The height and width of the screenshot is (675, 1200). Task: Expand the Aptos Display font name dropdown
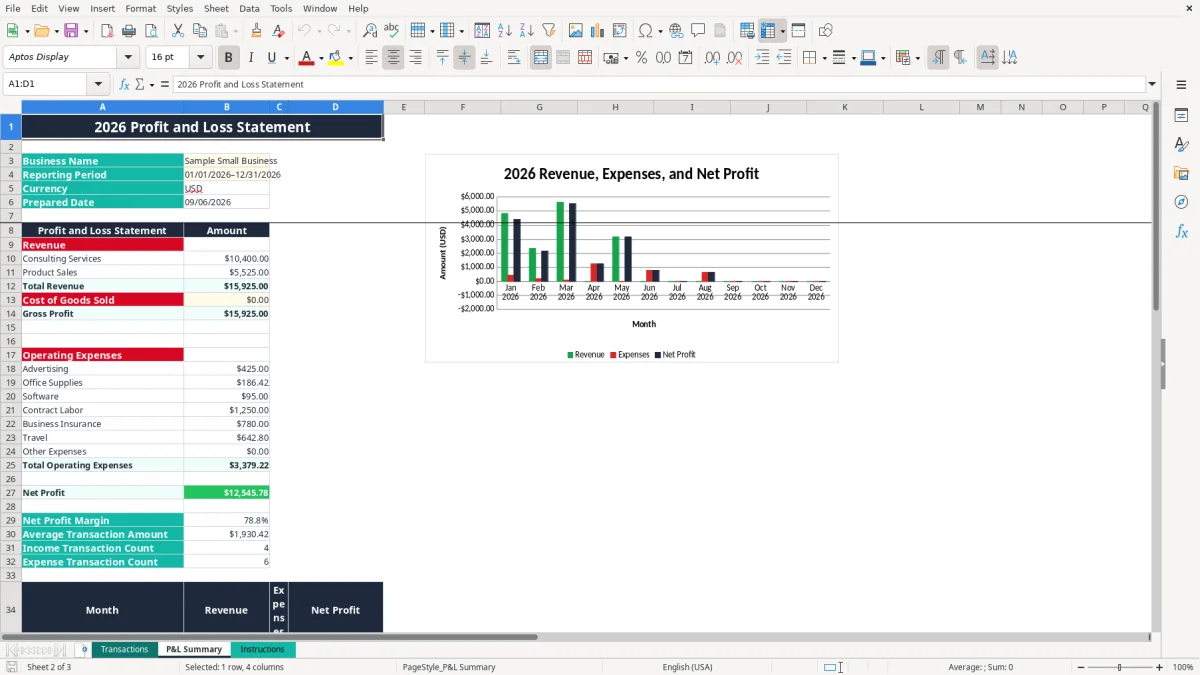click(127, 57)
